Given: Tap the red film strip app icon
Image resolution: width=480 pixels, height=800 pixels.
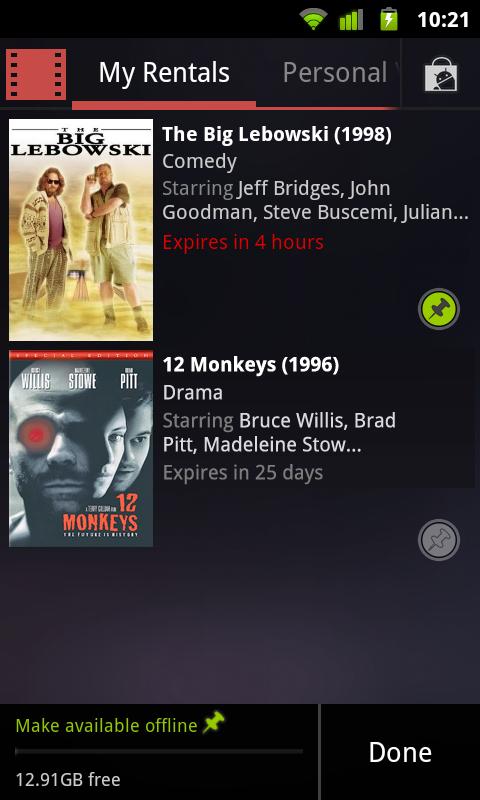Looking at the screenshot, I should (x=36, y=74).
